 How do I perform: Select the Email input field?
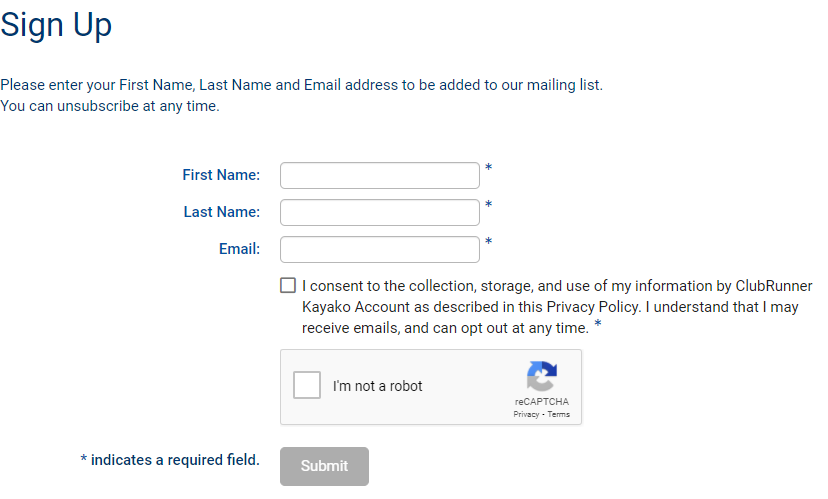pos(380,250)
